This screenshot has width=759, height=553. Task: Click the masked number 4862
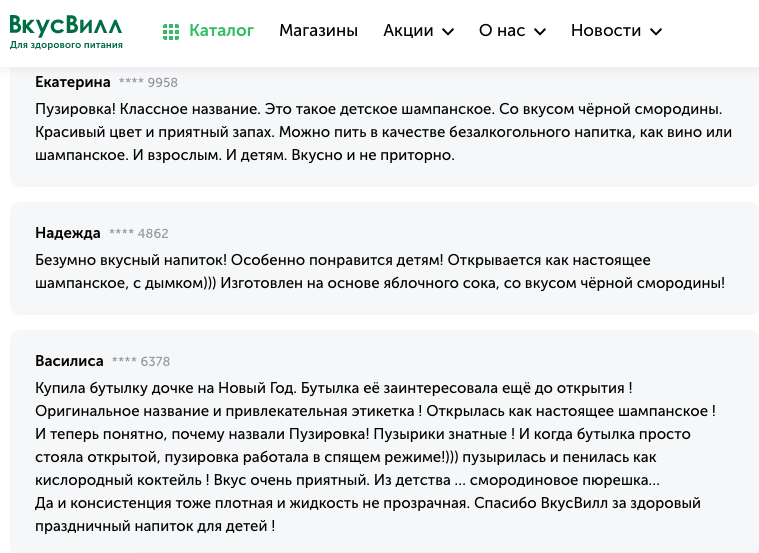tap(138, 233)
